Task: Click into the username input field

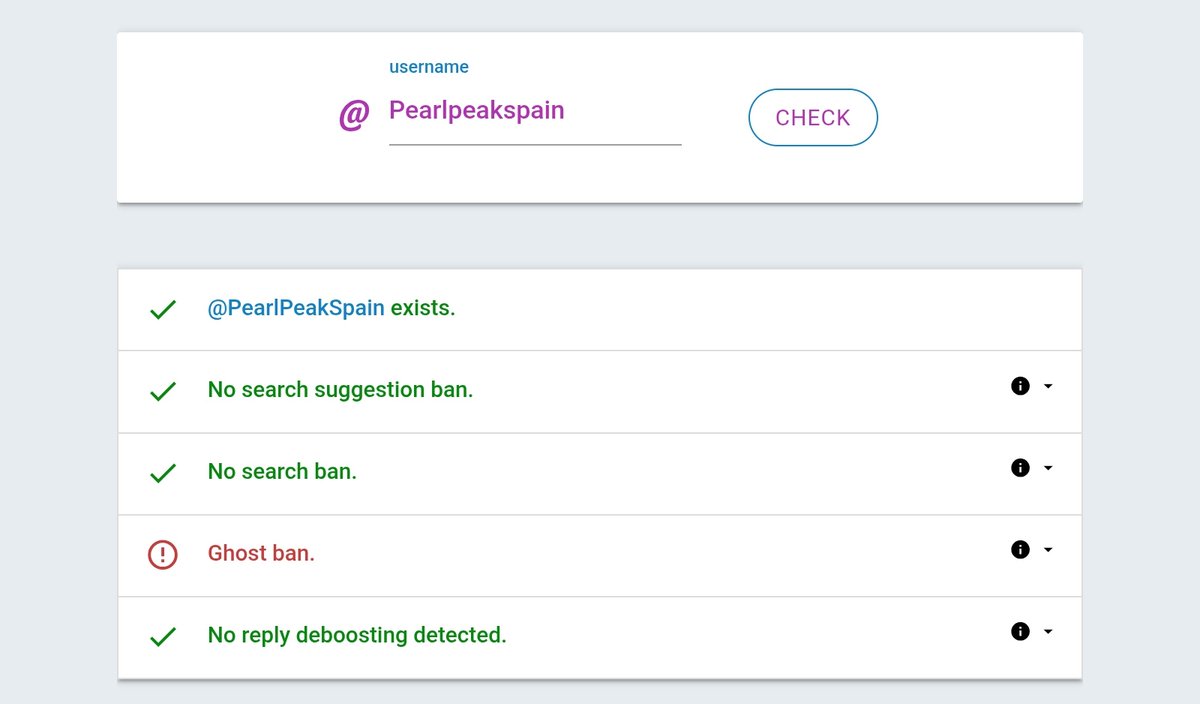Action: (535, 111)
